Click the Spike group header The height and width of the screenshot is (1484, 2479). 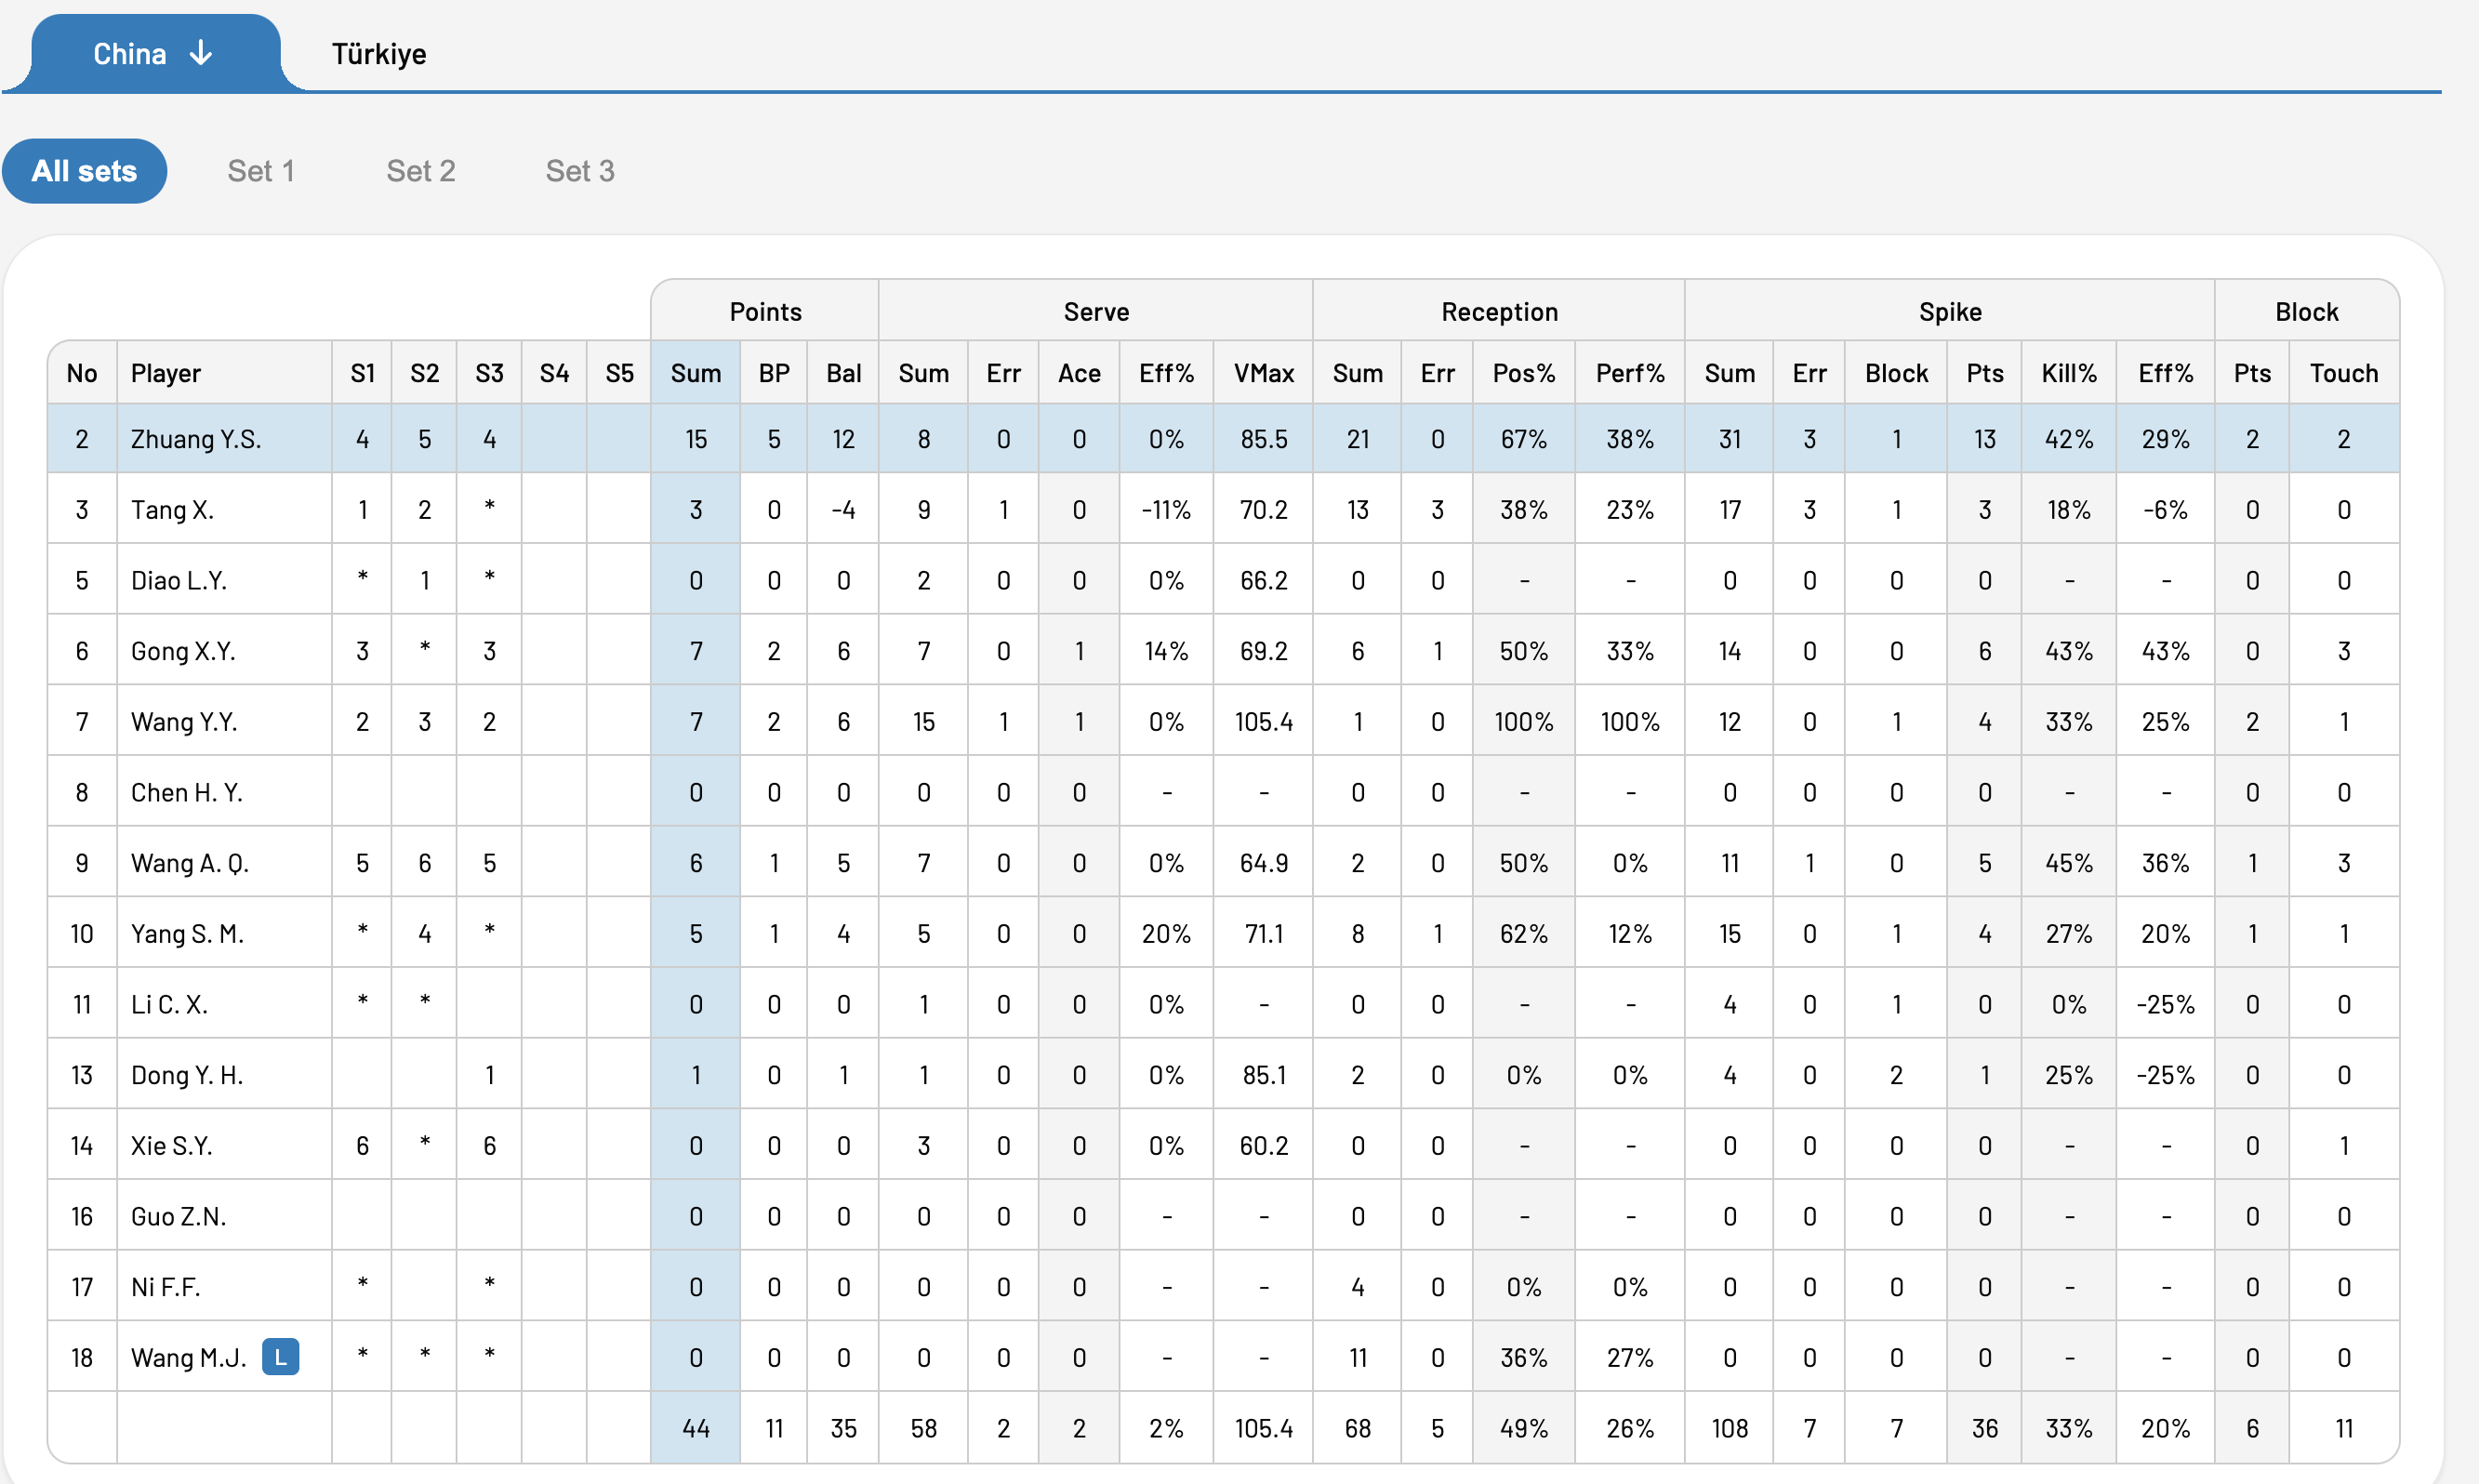click(1950, 312)
